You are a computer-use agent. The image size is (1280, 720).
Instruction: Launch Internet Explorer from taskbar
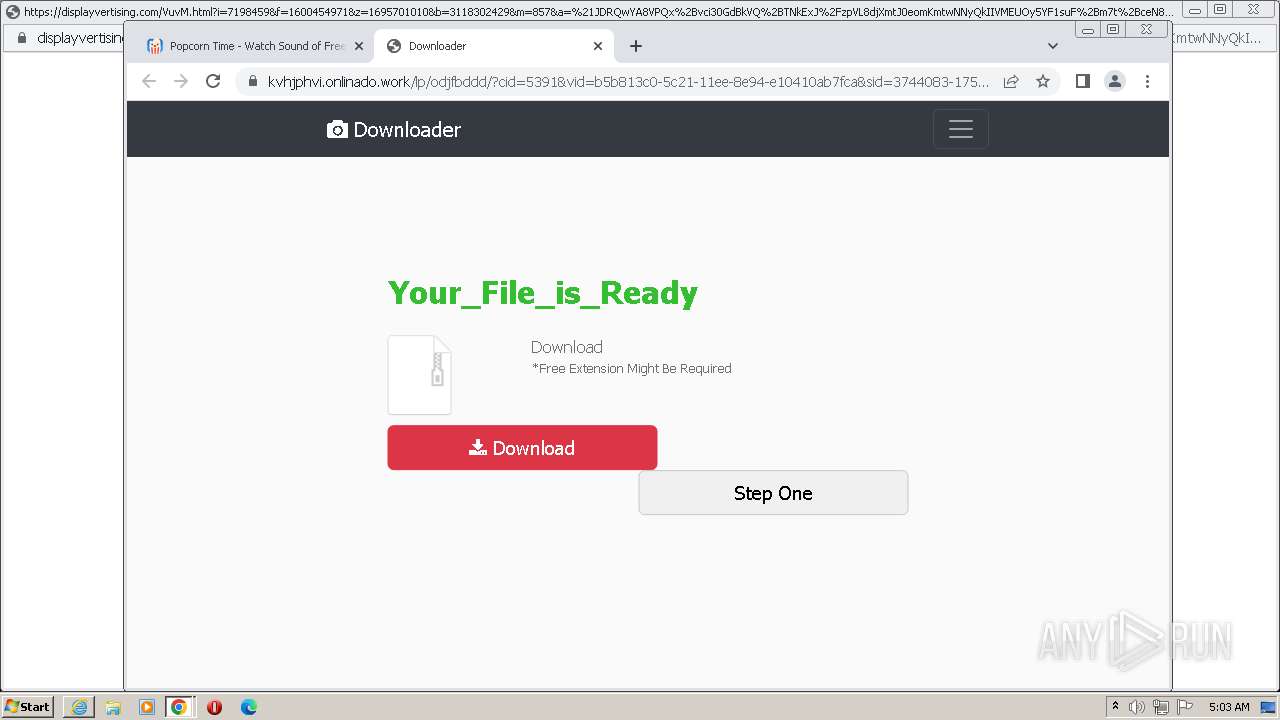[x=79, y=707]
